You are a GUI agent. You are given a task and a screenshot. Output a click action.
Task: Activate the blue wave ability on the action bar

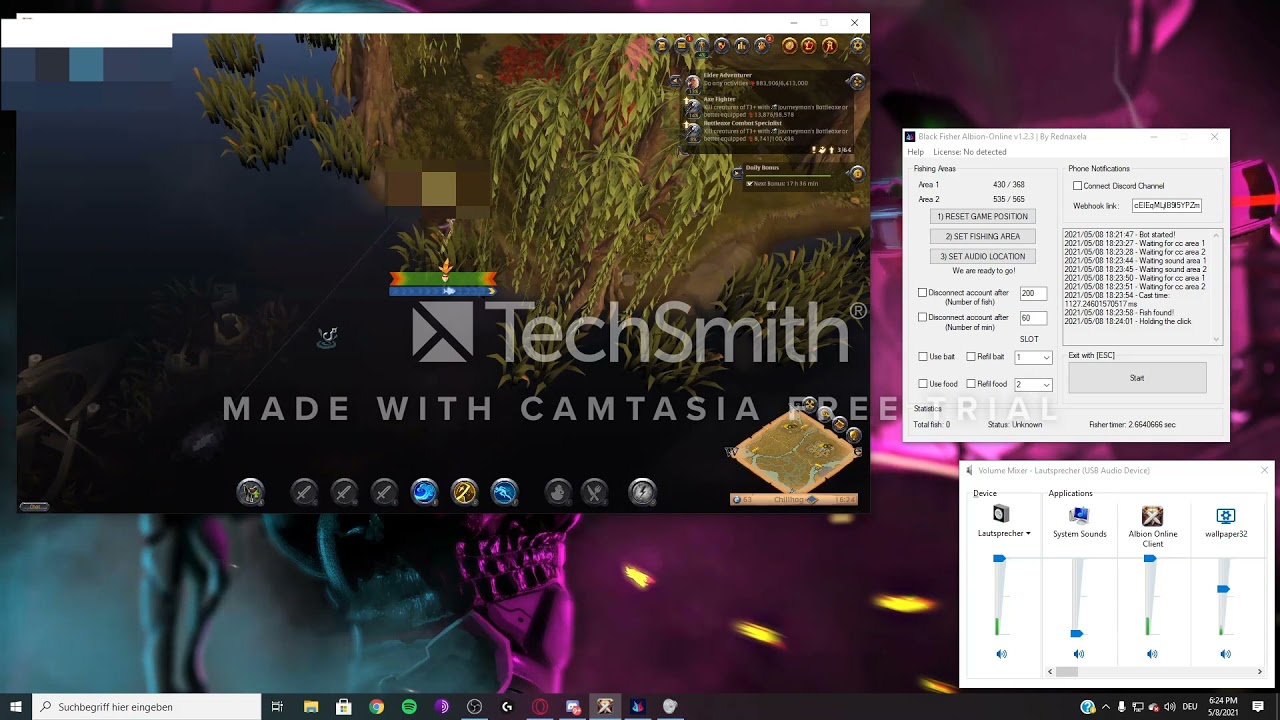424,491
